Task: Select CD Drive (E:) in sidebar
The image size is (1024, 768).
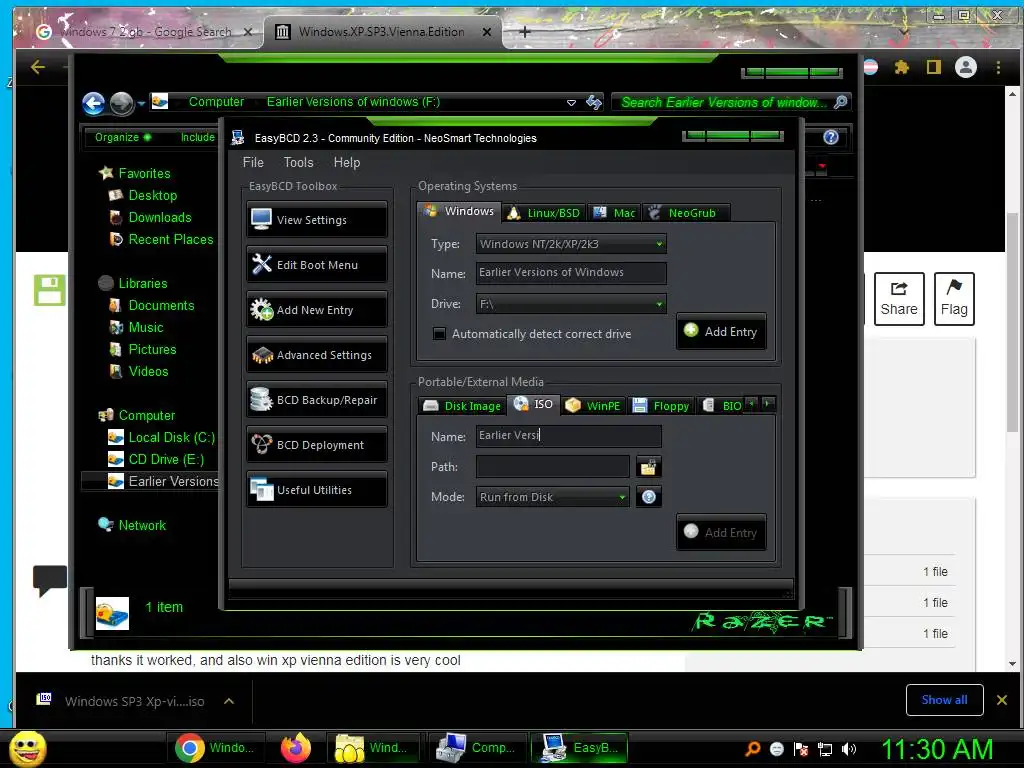Action: tap(156, 460)
